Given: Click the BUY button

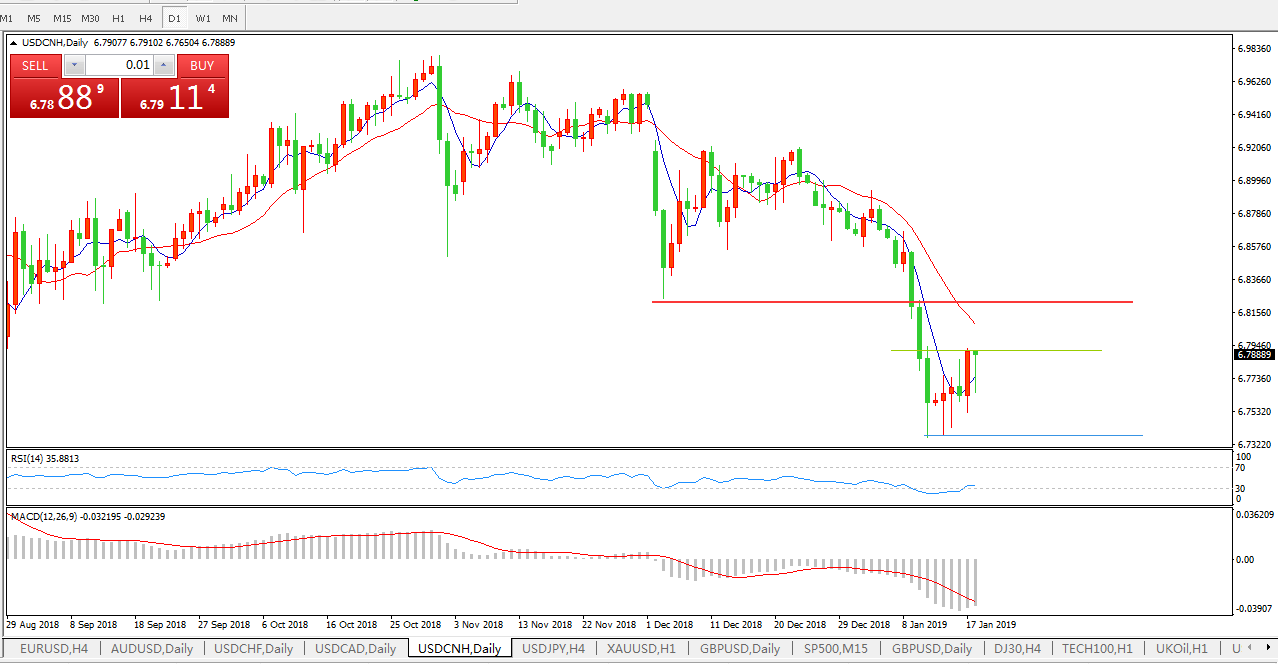Looking at the screenshot, I should [x=202, y=66].
